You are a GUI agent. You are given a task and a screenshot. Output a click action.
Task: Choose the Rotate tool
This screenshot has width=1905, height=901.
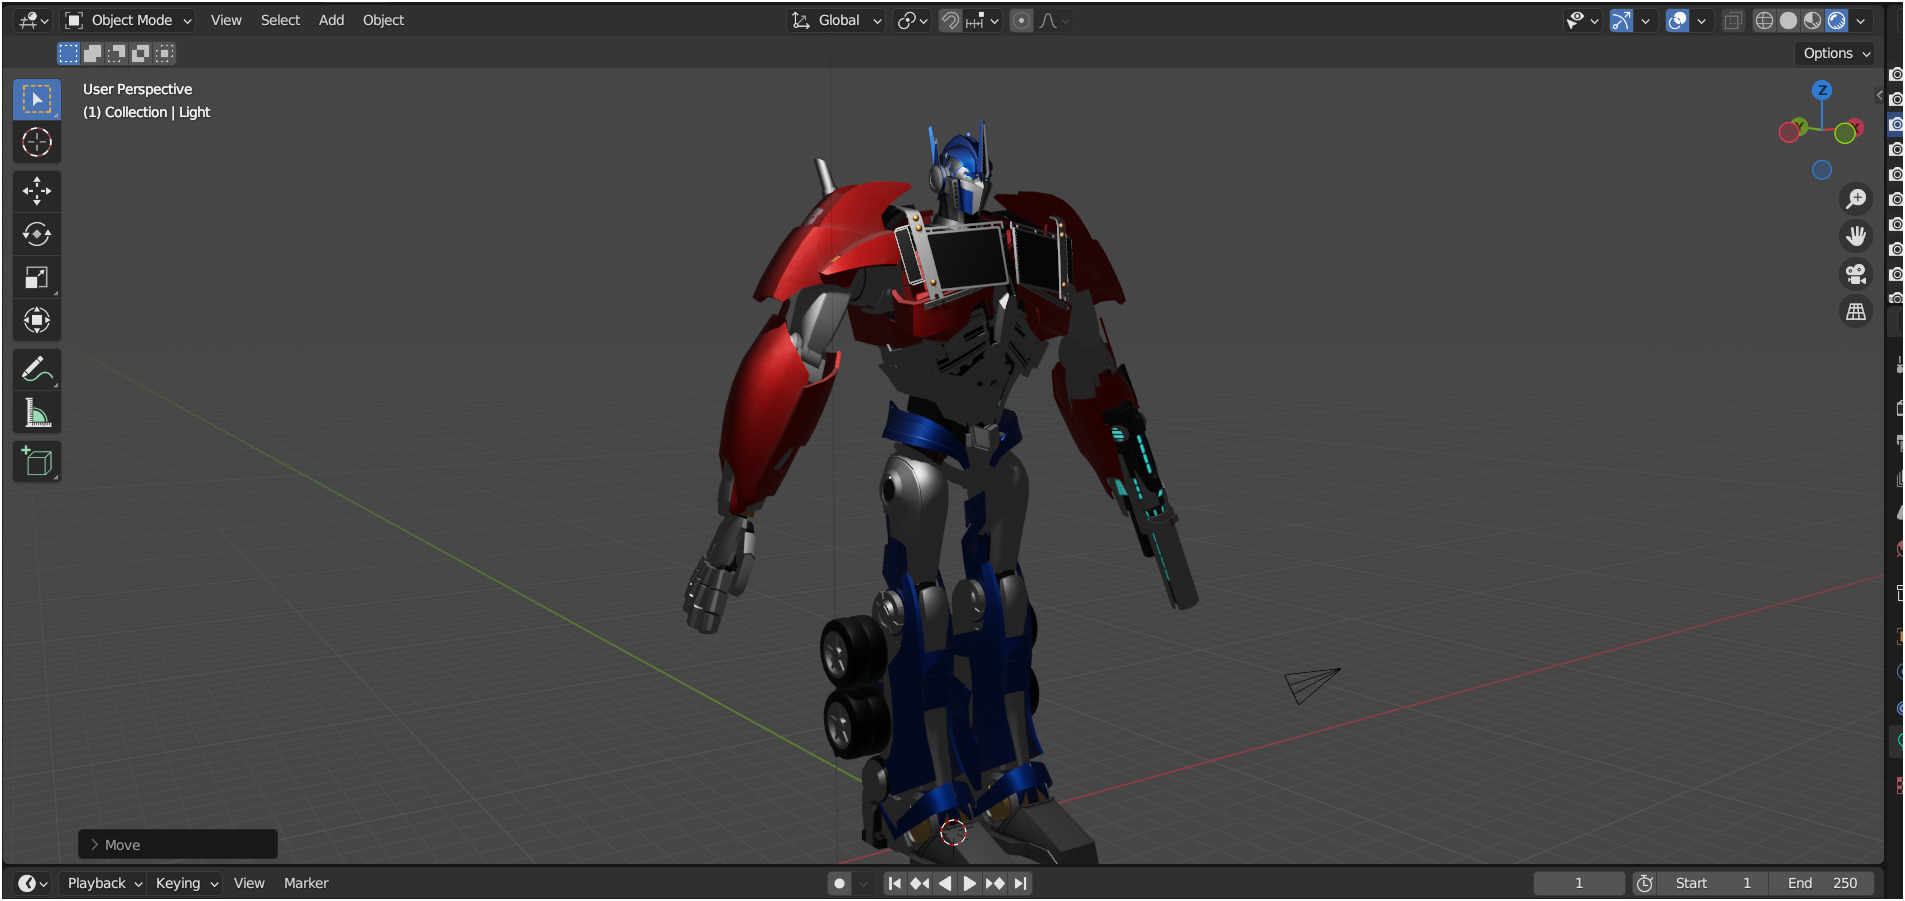tap(37, 234)
